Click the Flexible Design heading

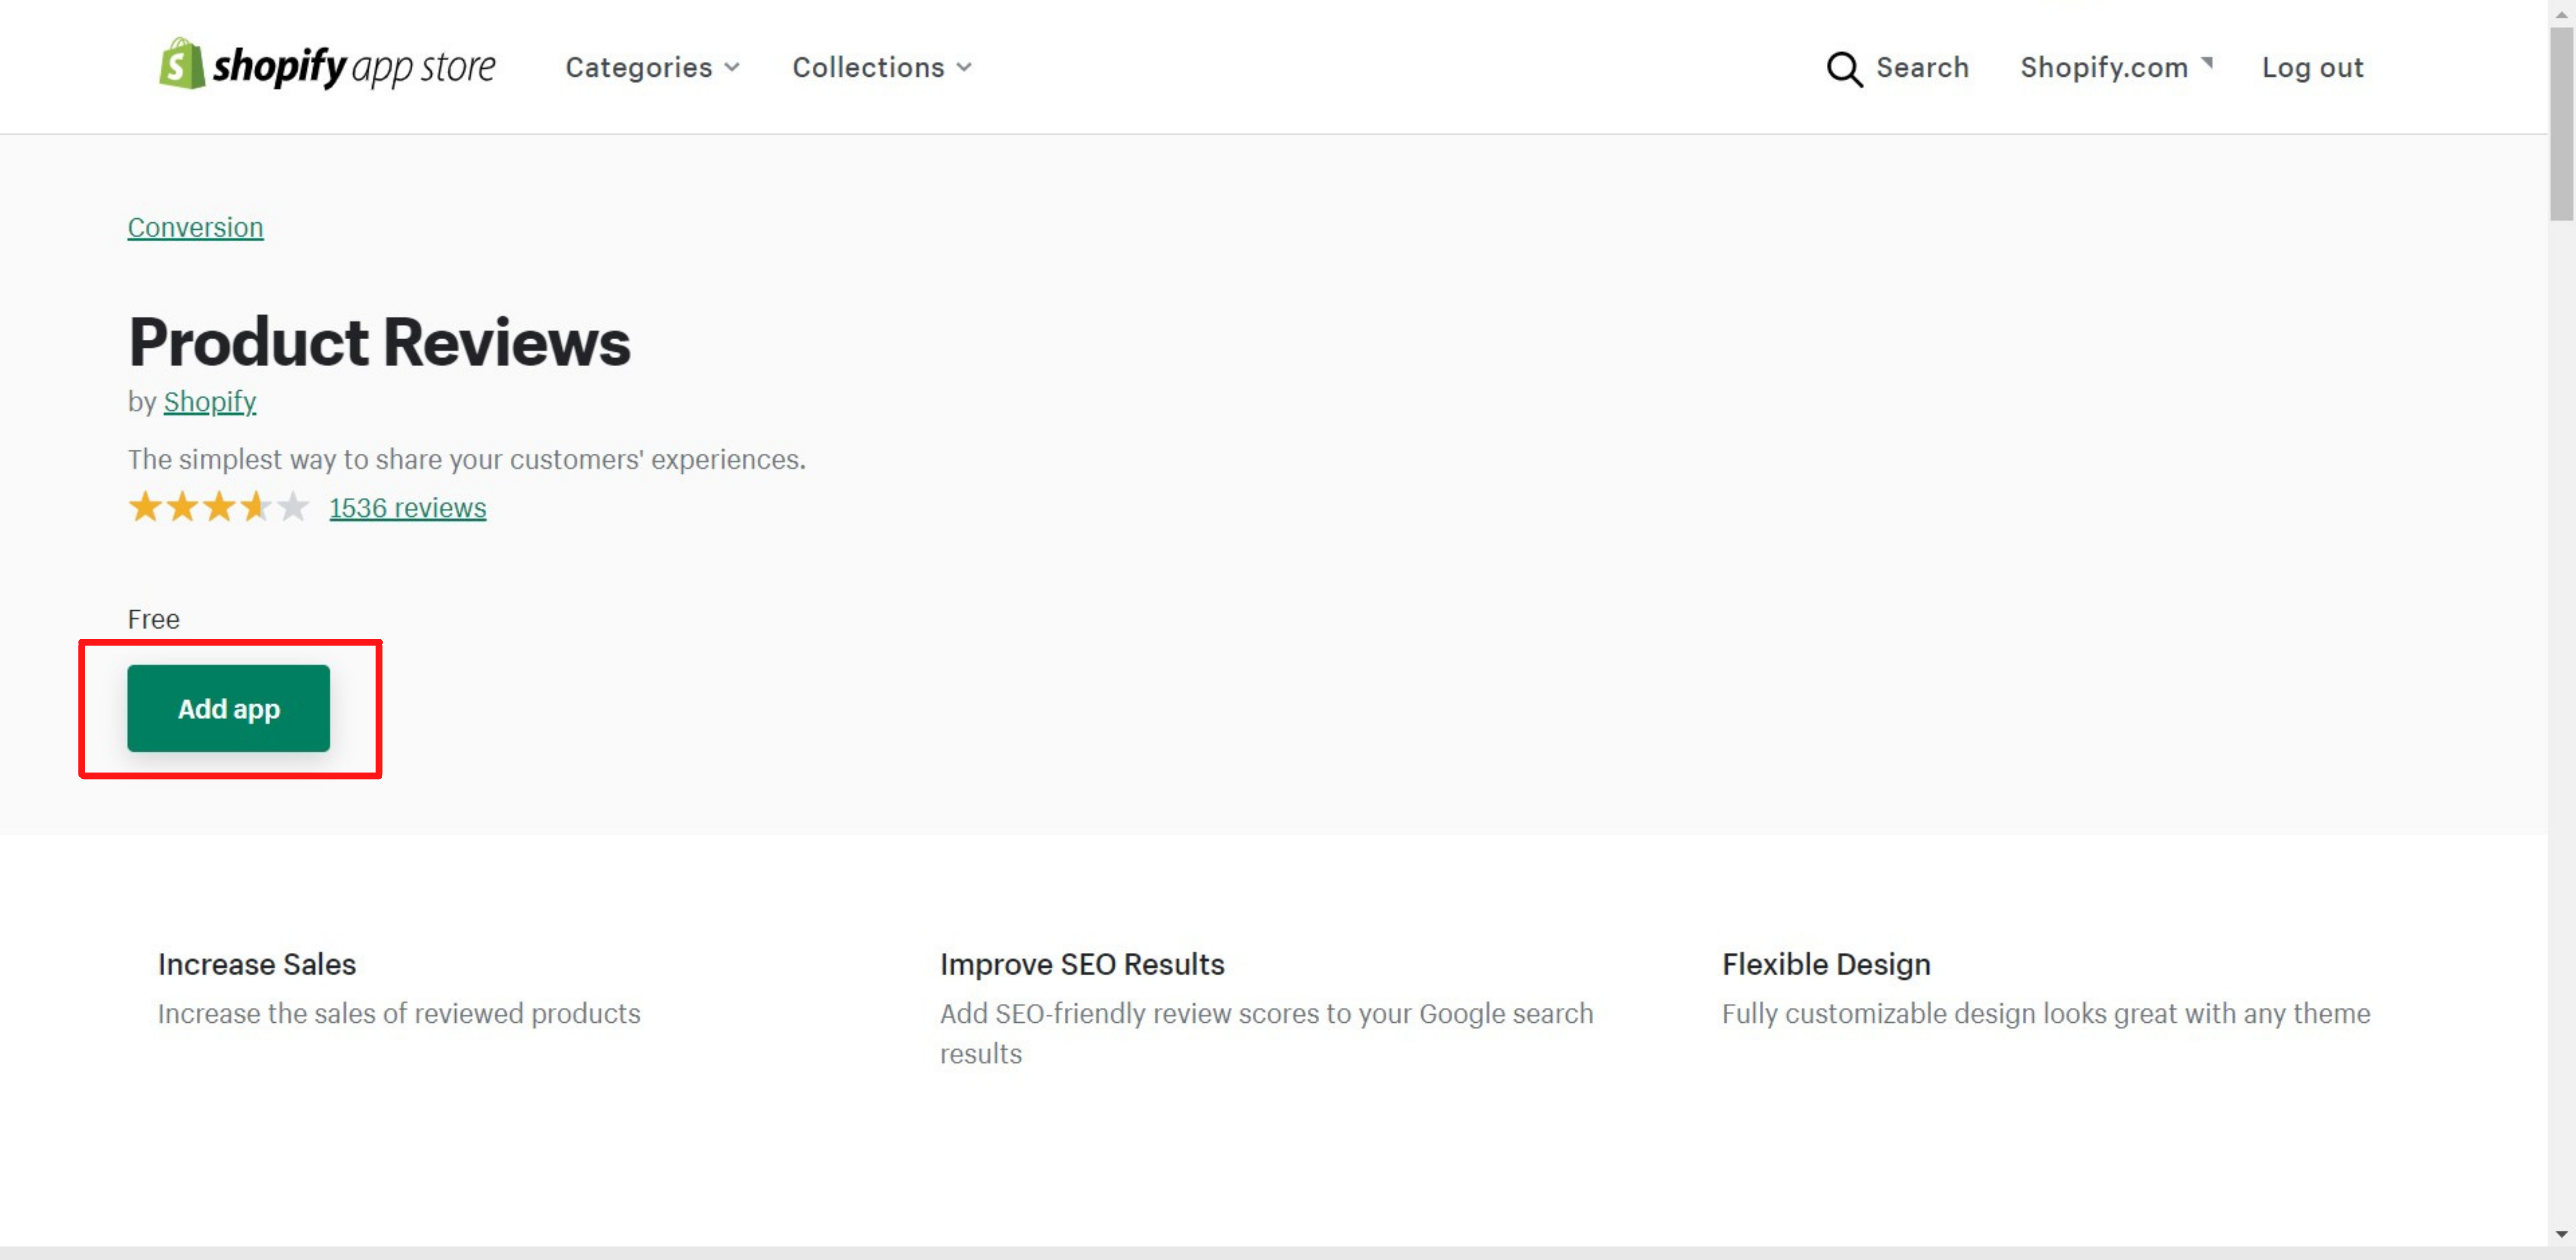[x=1826, y=964]
